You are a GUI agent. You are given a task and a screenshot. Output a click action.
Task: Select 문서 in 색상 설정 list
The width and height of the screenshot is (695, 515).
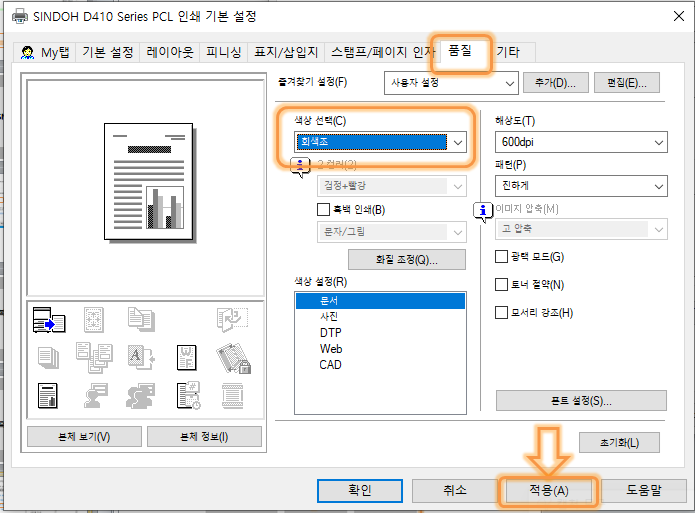[x=380, y=301]
